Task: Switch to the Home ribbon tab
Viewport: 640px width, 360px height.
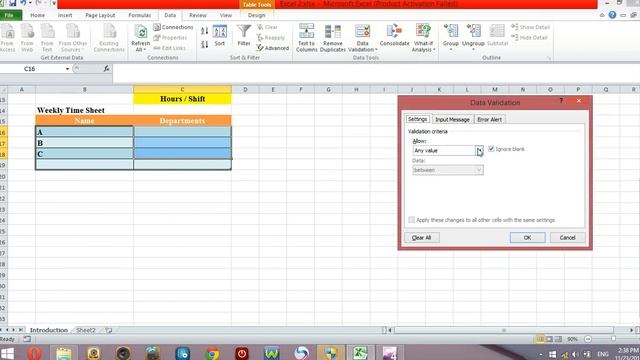Action: coord(38,15)
